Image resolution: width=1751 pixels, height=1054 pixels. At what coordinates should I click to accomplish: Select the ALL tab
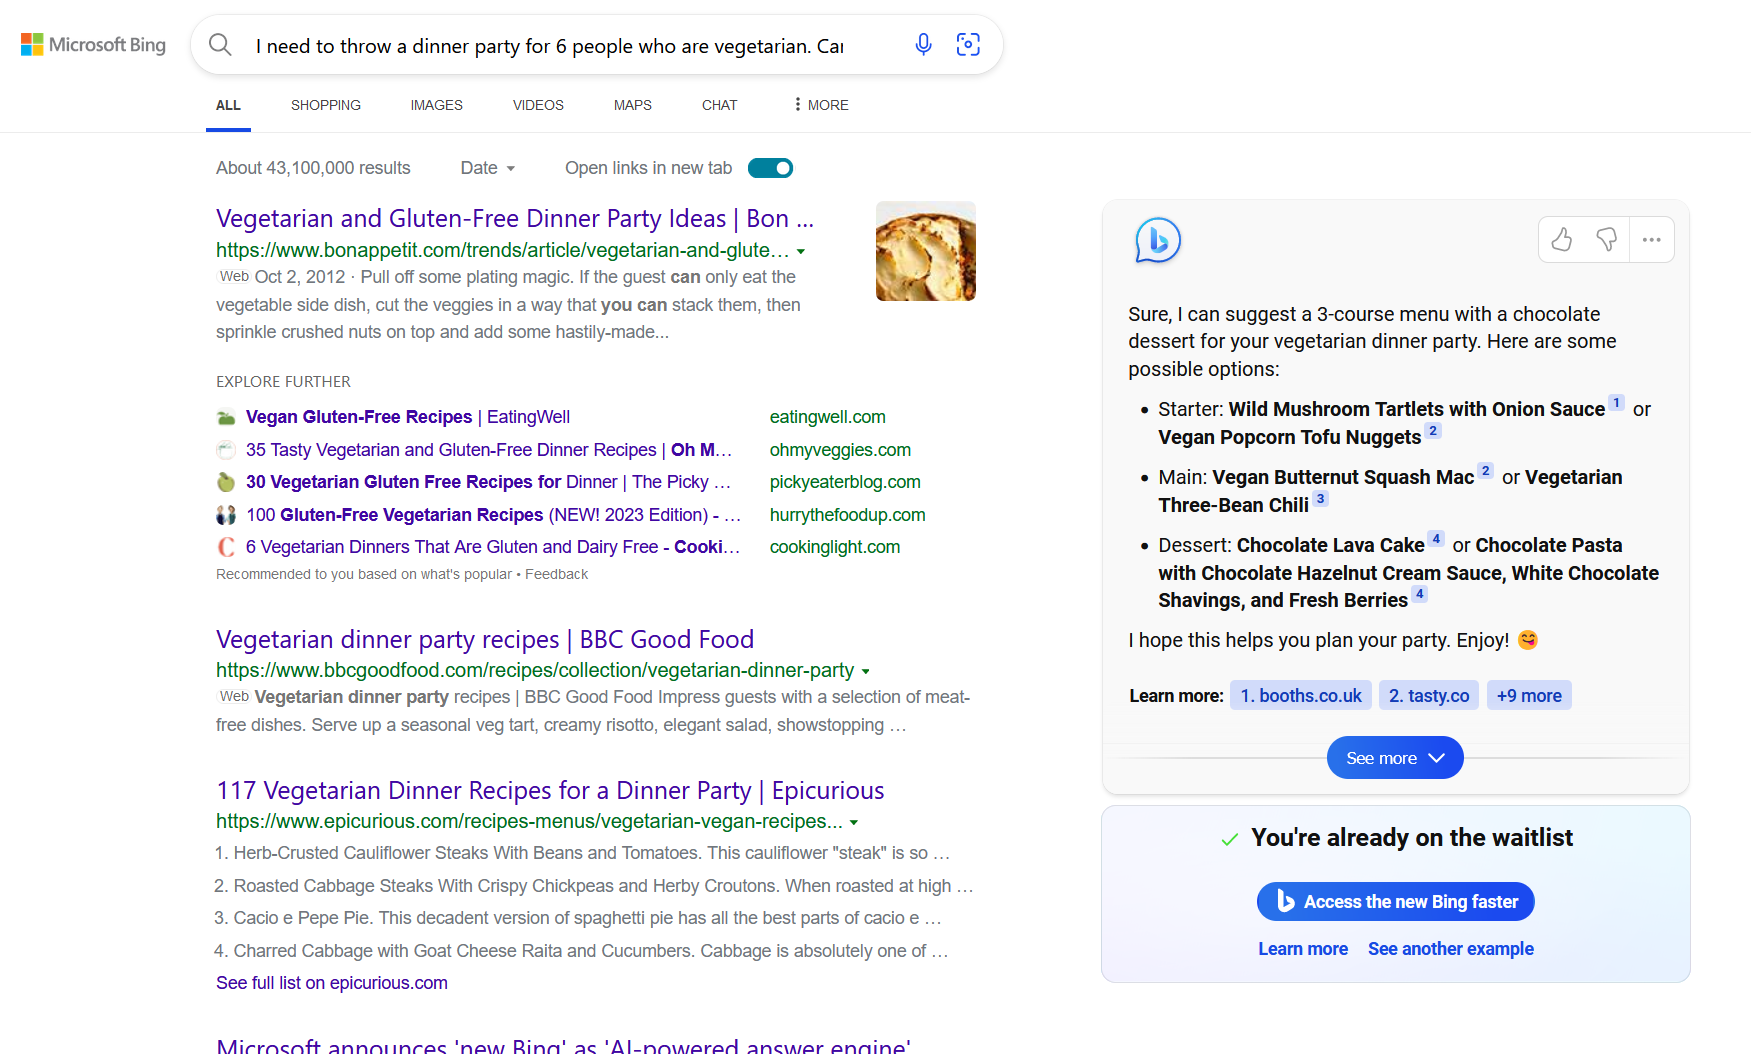pos(228,105)
